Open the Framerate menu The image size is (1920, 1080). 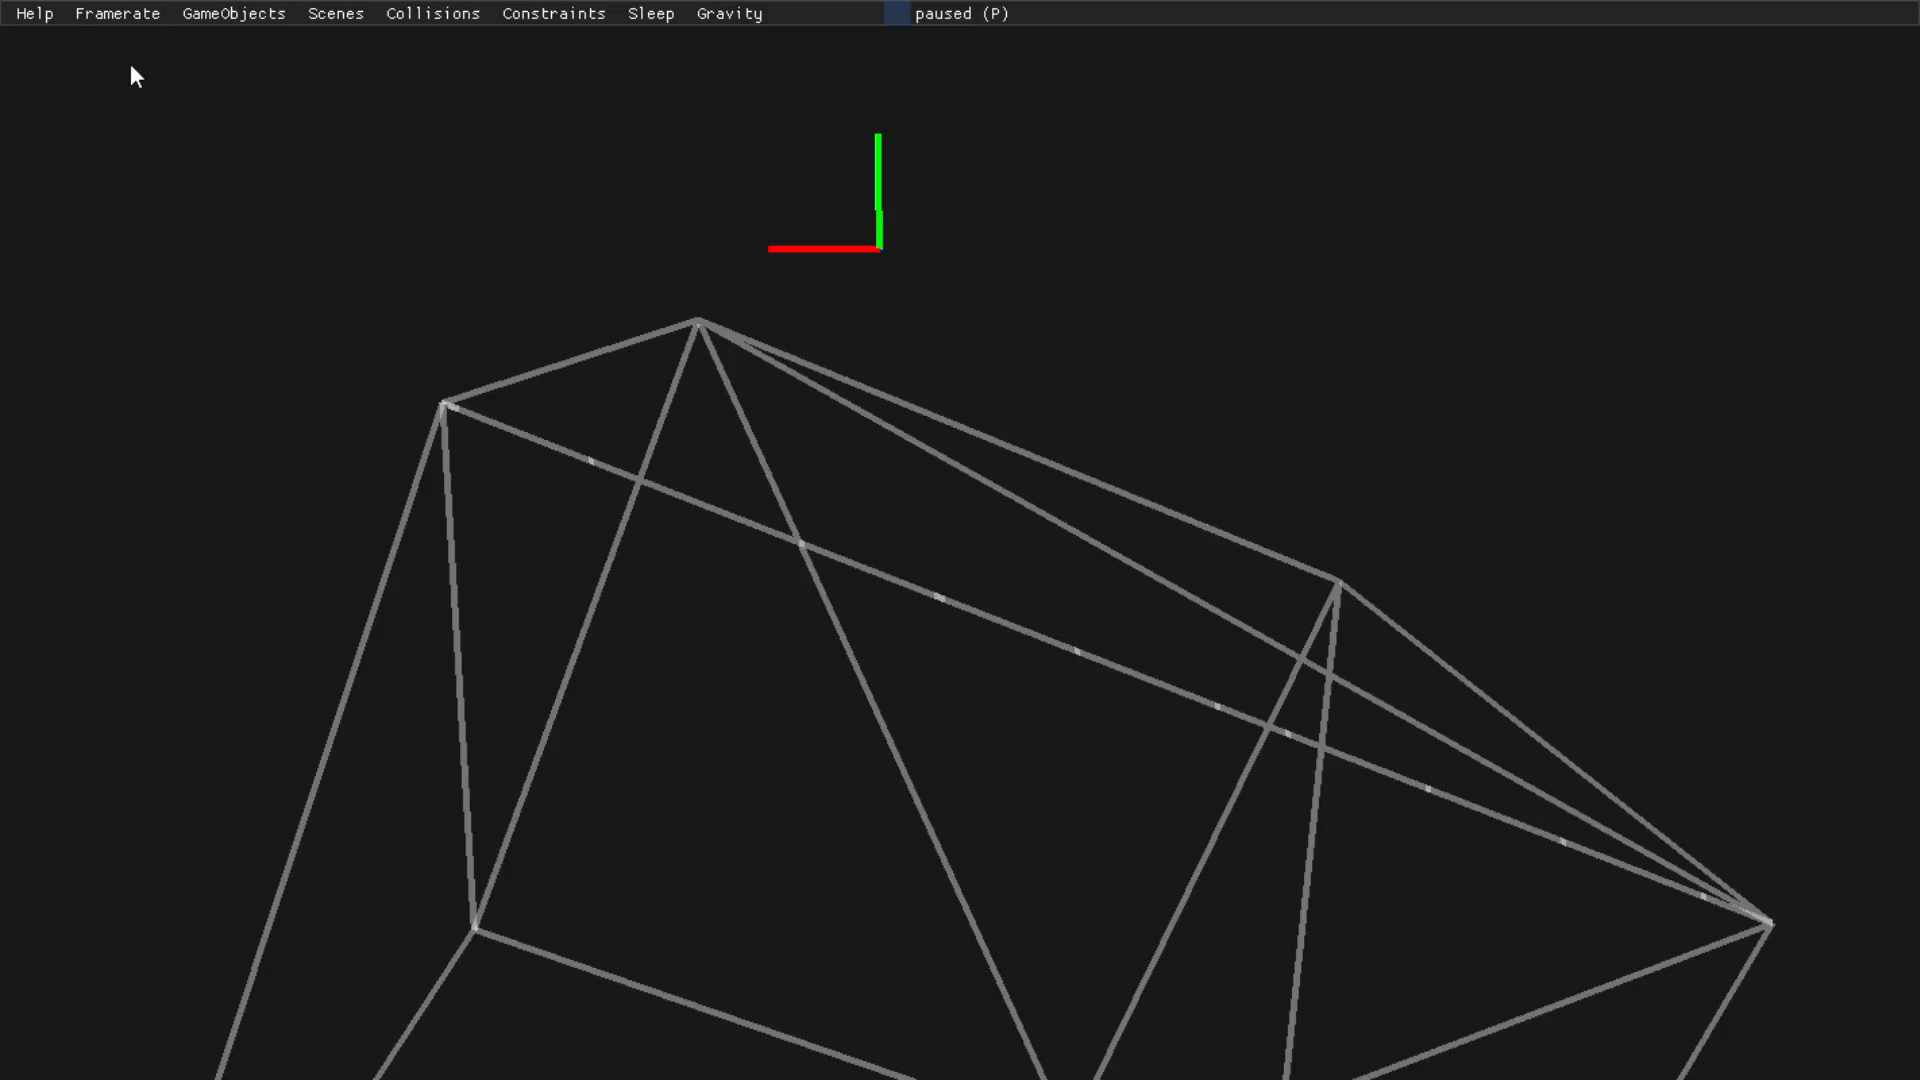point(117,13)
